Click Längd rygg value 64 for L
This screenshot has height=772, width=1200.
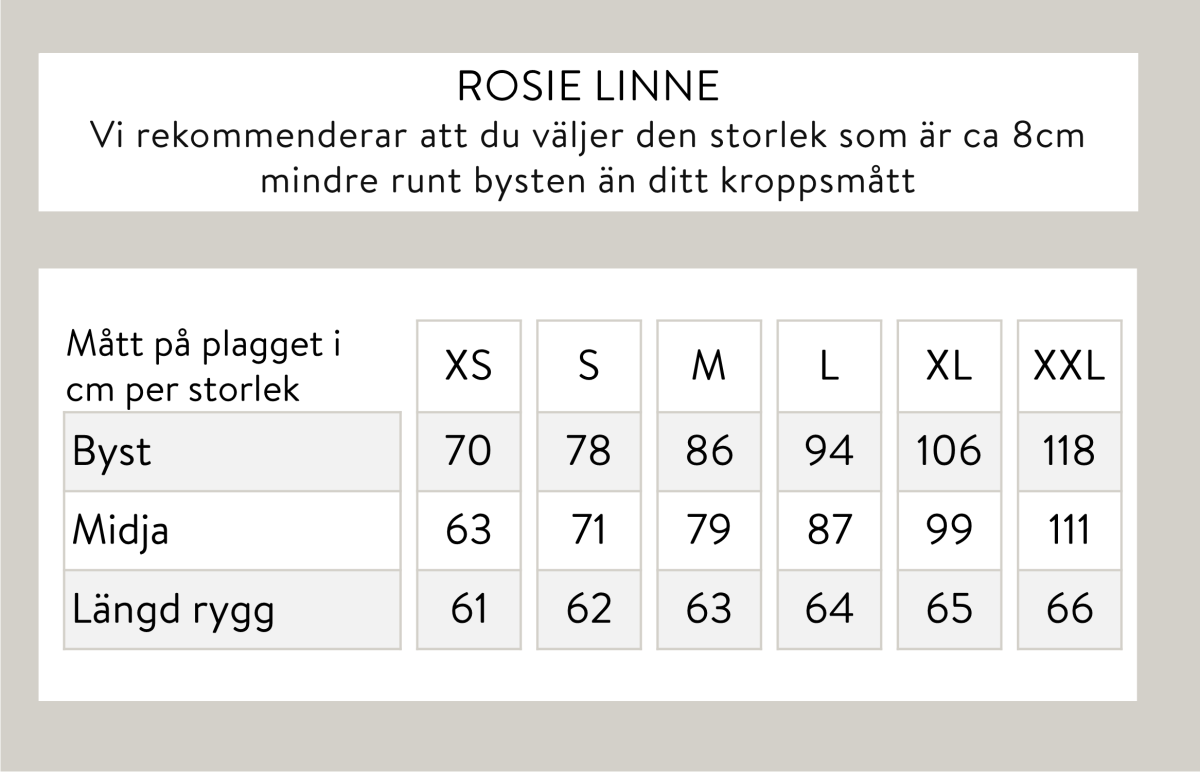pos(829,609)
